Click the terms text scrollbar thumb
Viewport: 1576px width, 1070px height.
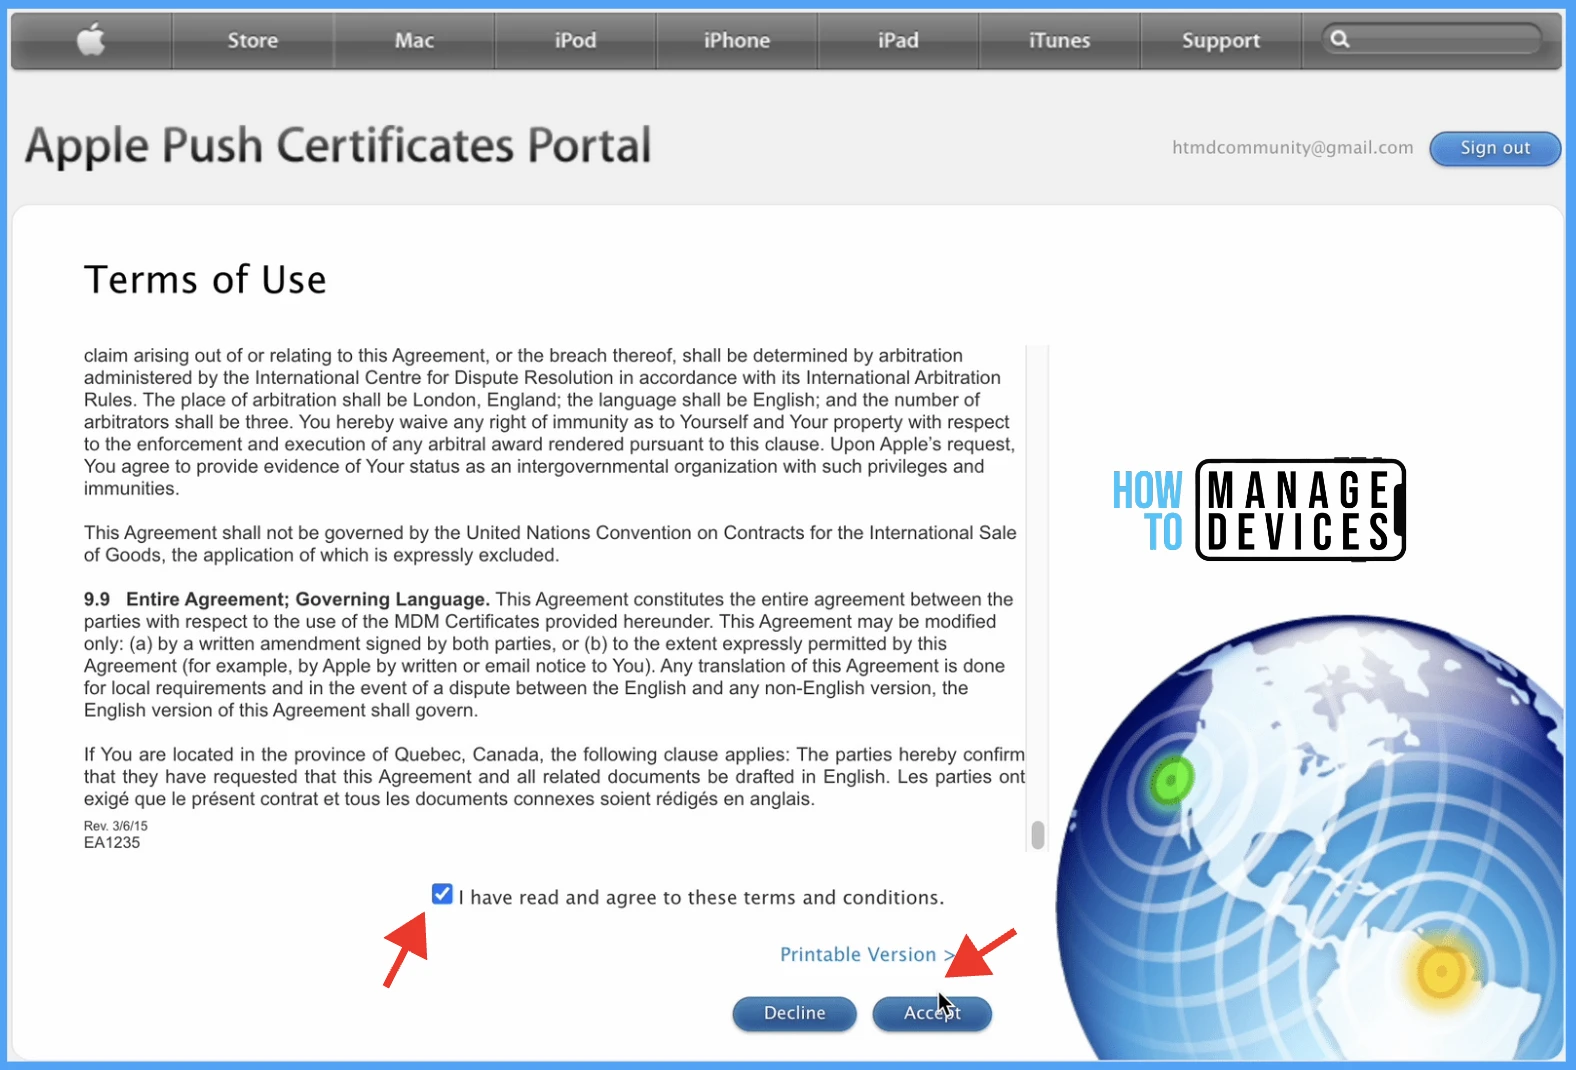click(x=1038, y=834)
